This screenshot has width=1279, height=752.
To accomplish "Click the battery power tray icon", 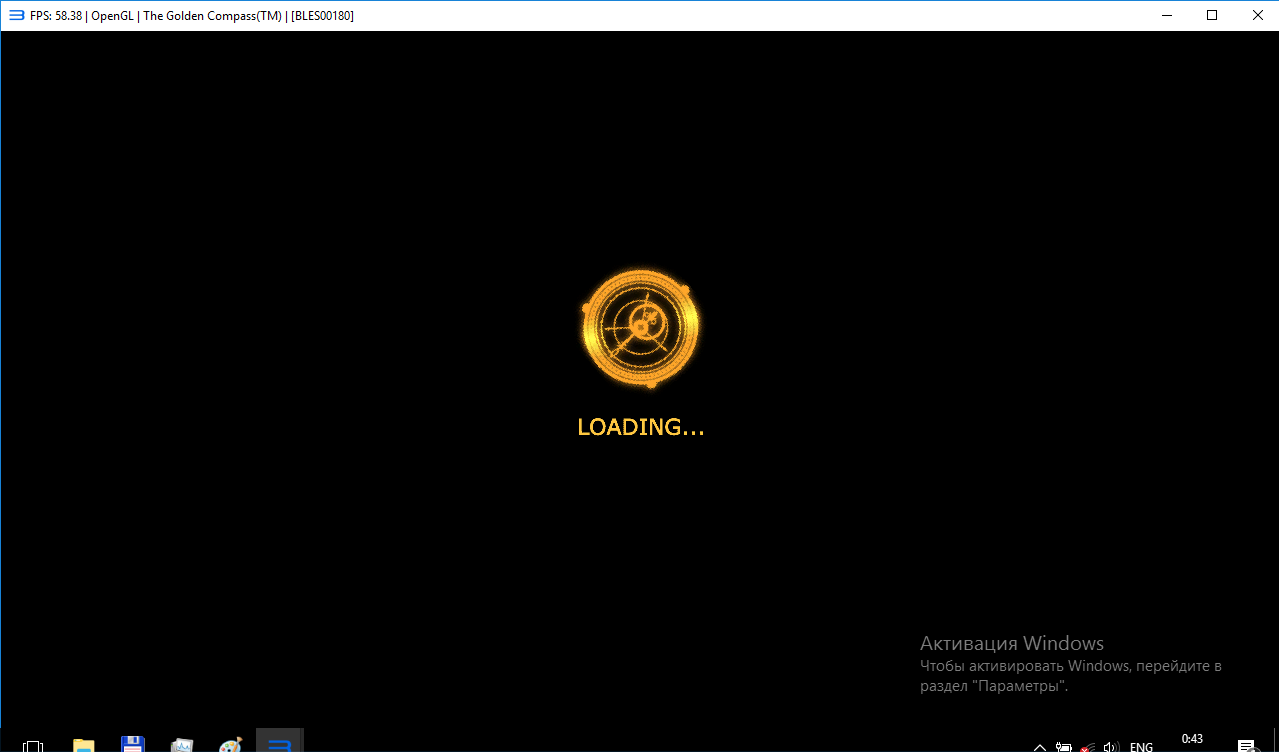I will (1064, 746).
